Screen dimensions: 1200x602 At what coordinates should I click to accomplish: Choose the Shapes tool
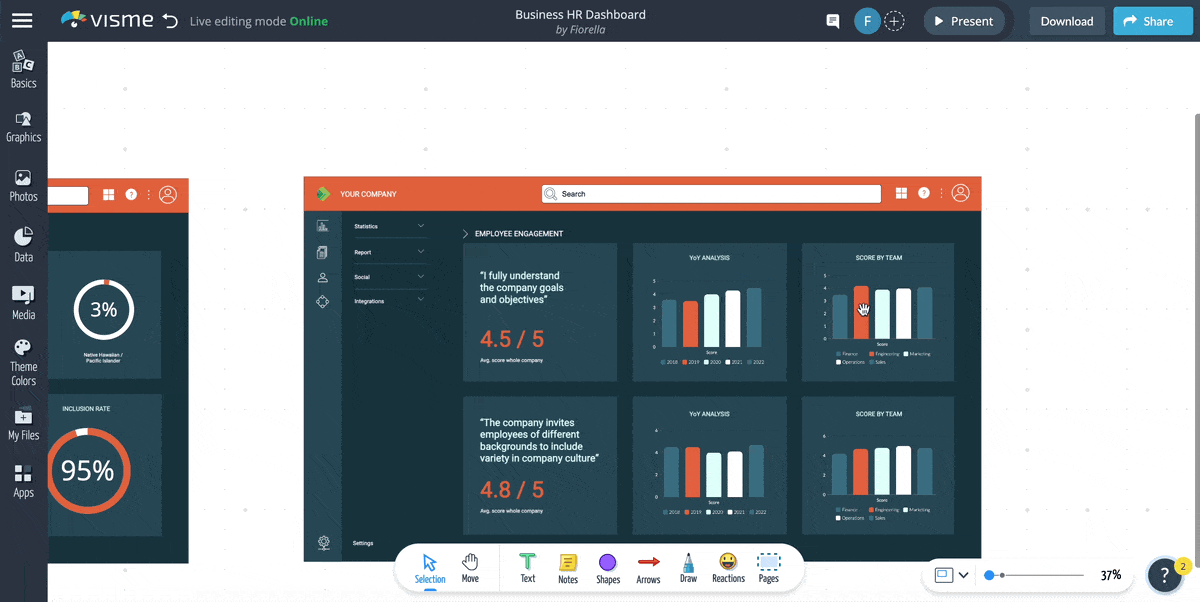click(607, 568)
